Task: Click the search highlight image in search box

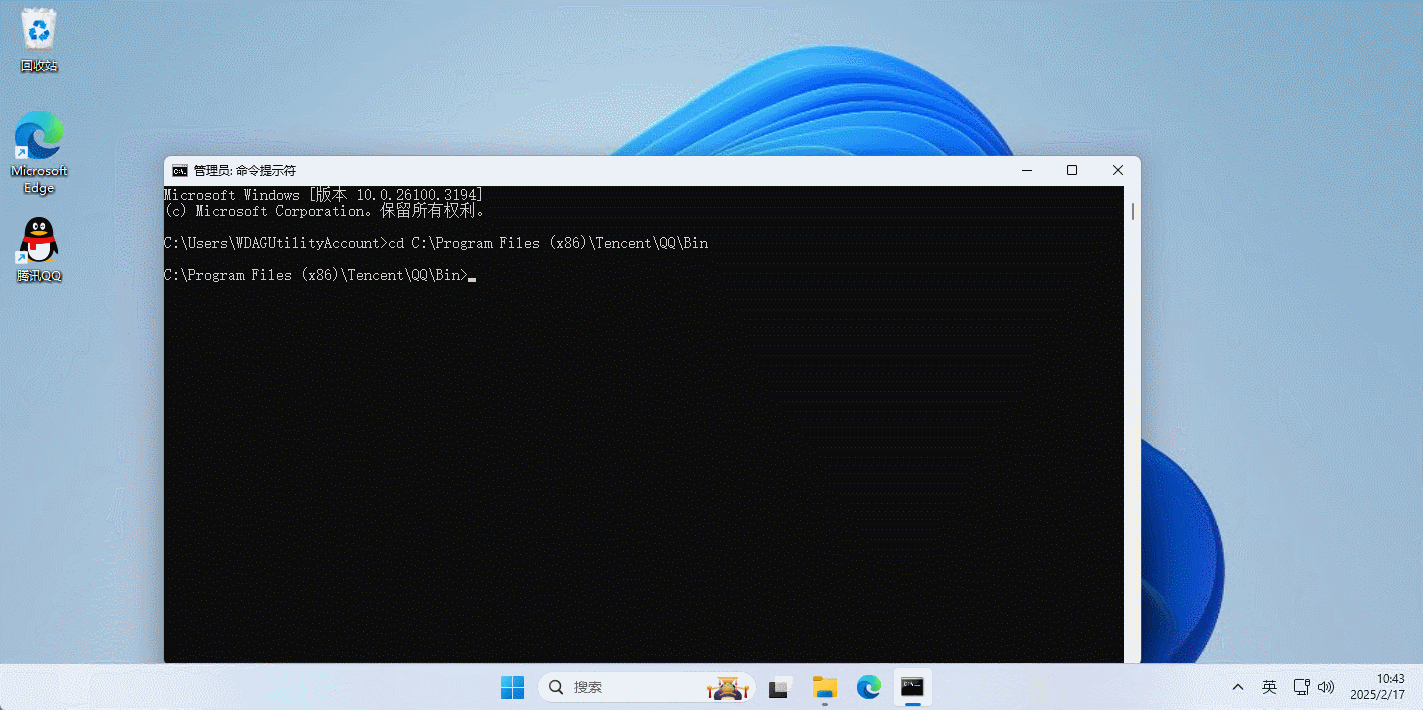Action: (728, 687)
